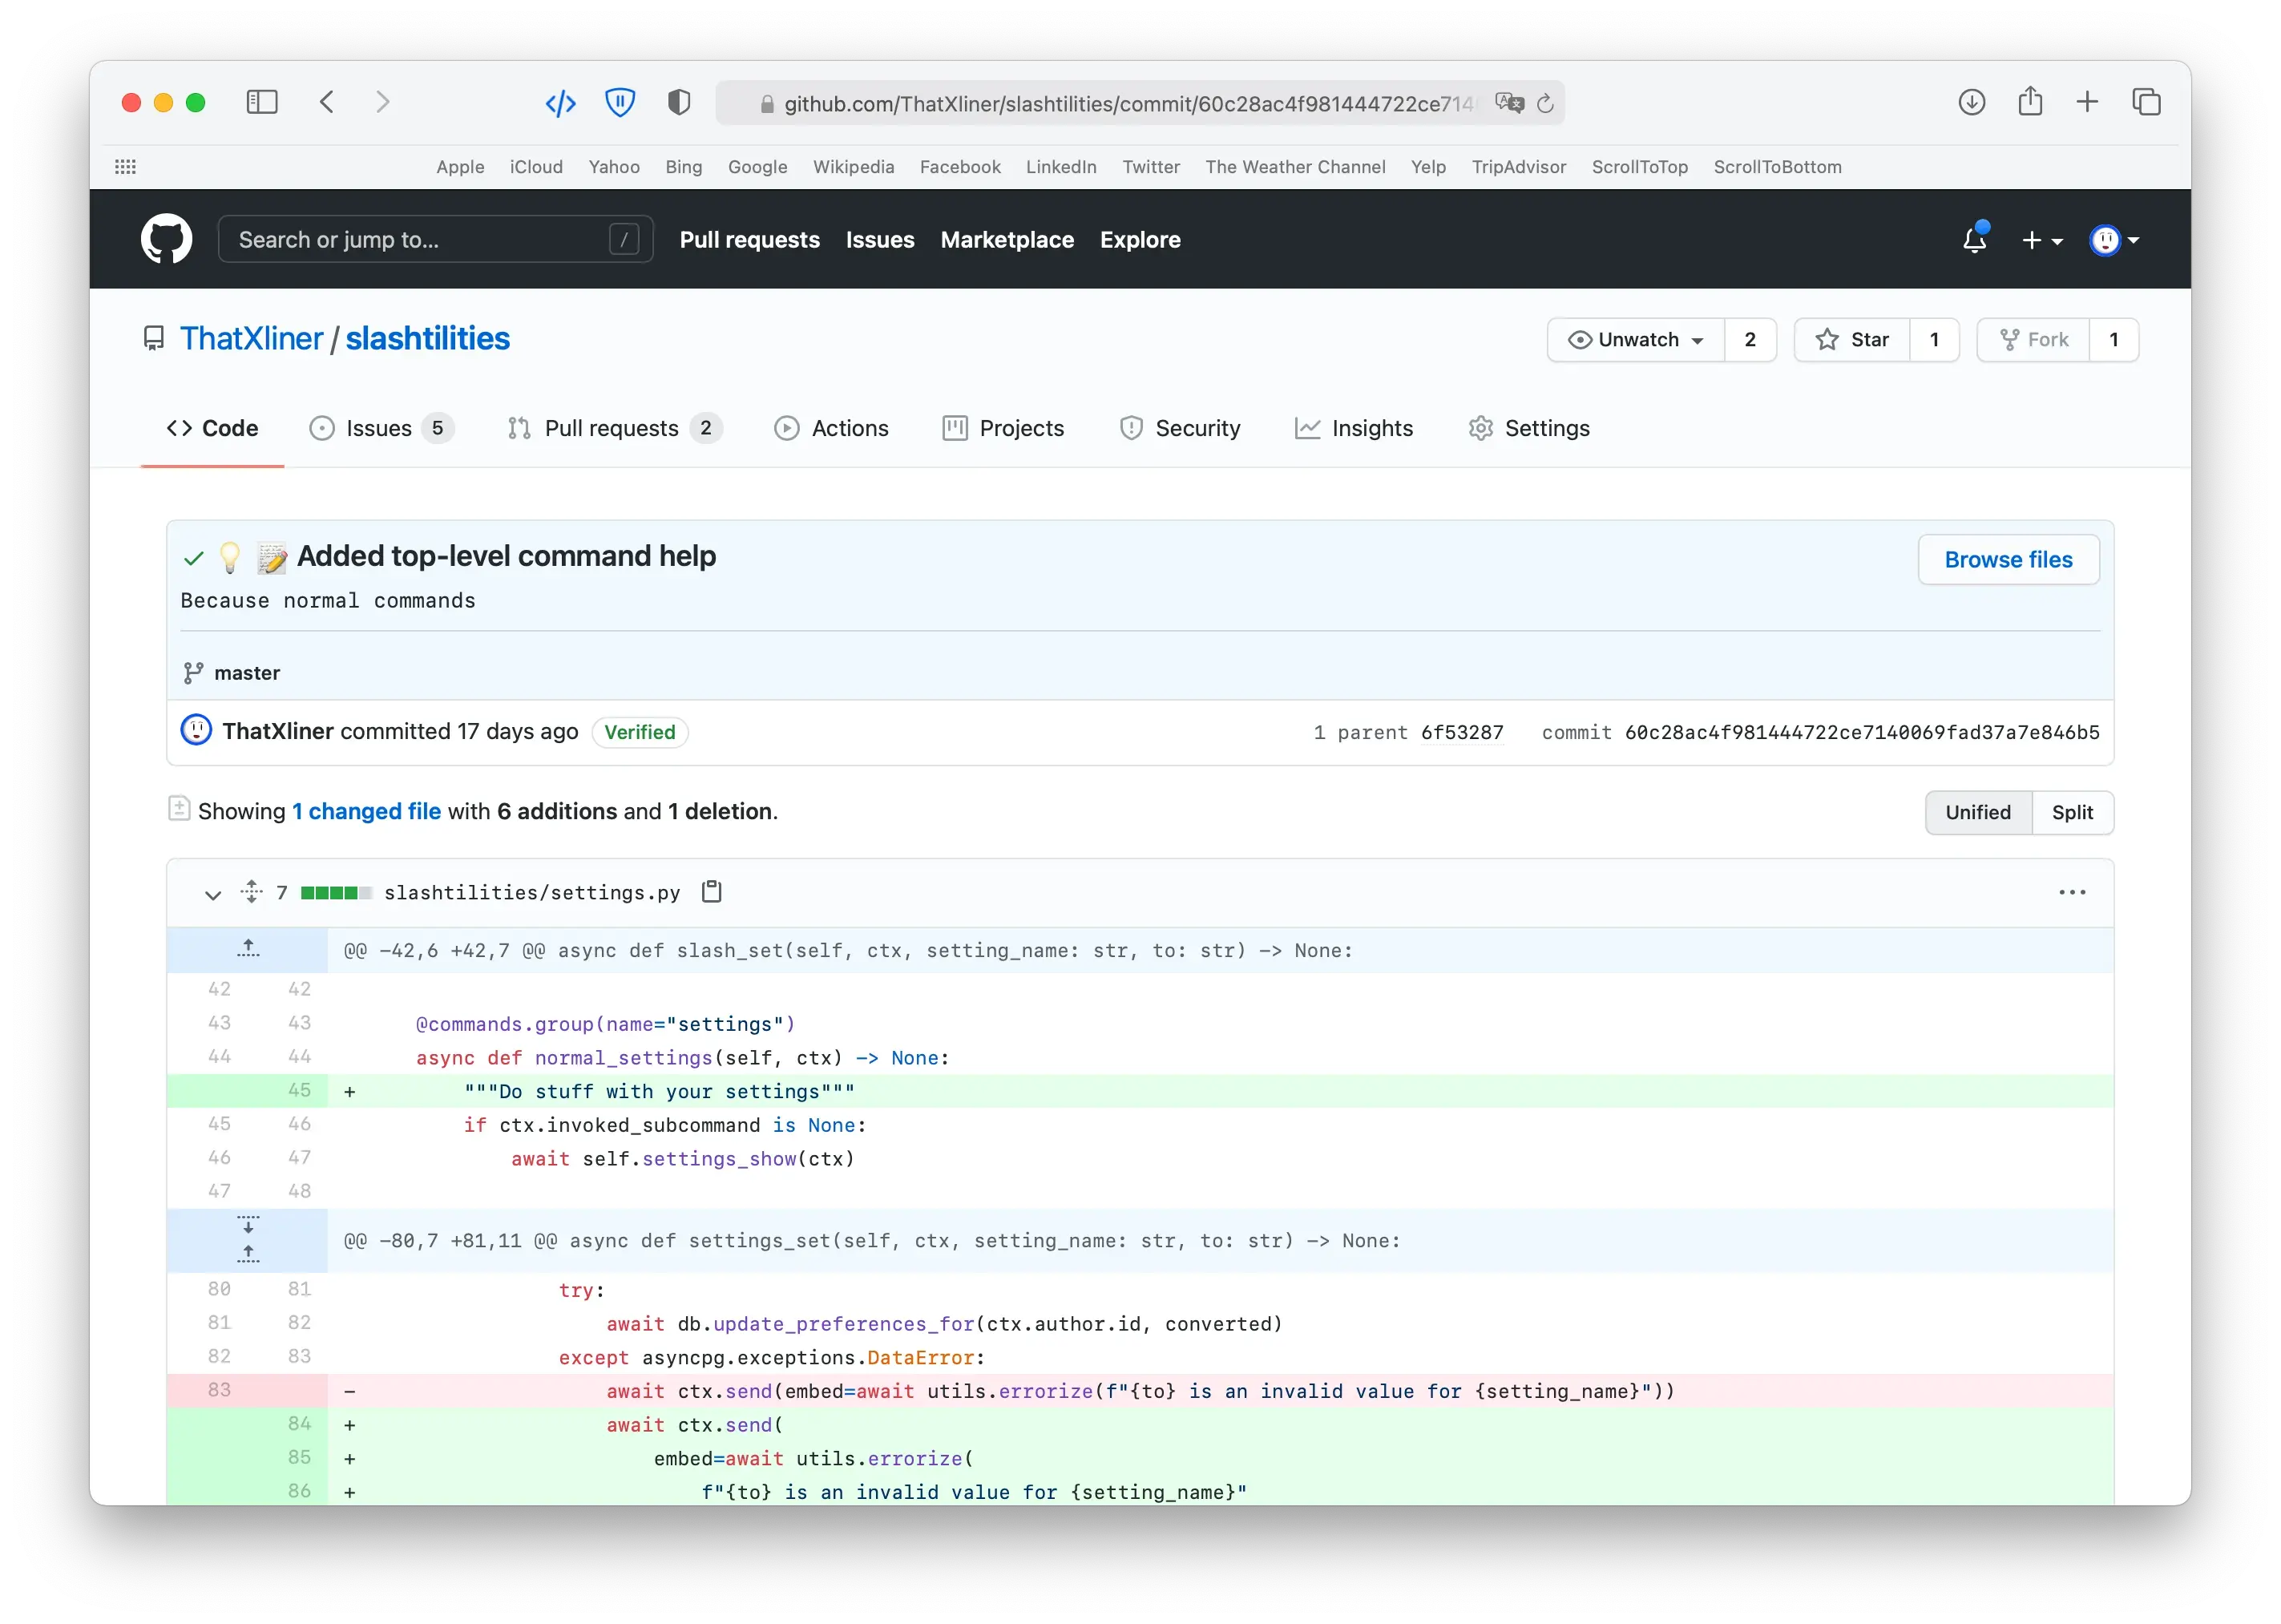Screen dimensions: 2281x1624
Task: Open the Safari share sheet icon
Action: 2030,102
